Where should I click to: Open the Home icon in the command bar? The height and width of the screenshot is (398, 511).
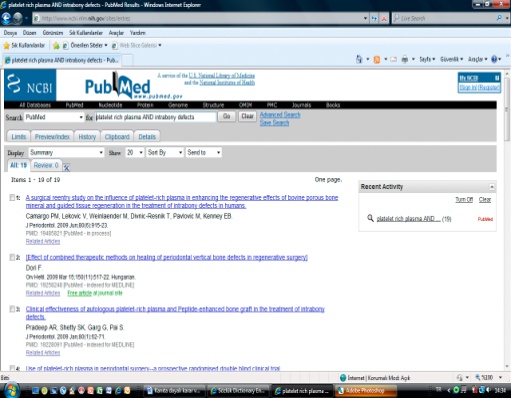pos(359,59)
